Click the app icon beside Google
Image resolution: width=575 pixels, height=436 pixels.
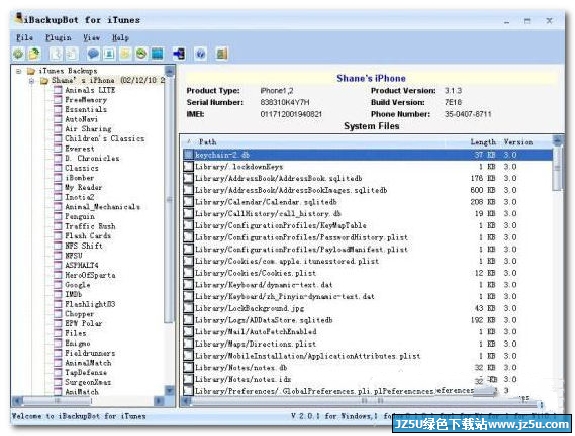(58, 285)
